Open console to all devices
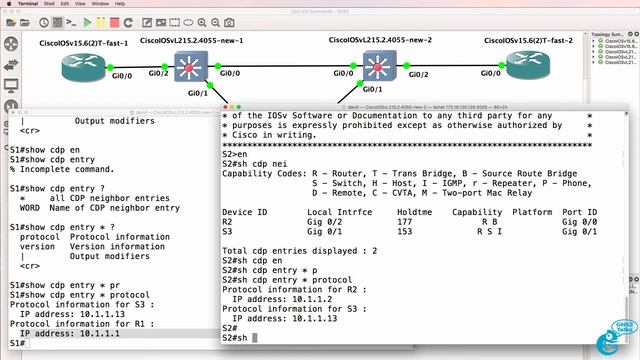The width and height of the screenshot is (640, 360). coord(71,22)
